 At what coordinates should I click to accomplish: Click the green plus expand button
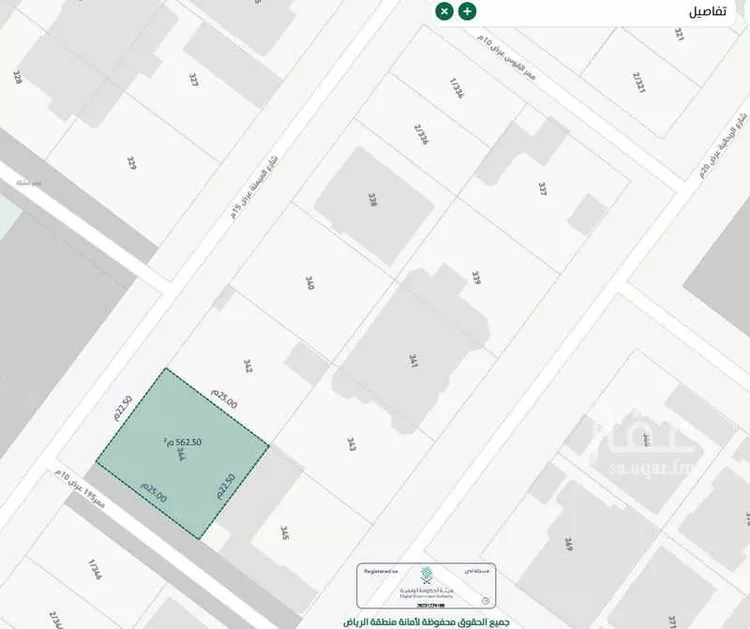click(x=466, y=11)
